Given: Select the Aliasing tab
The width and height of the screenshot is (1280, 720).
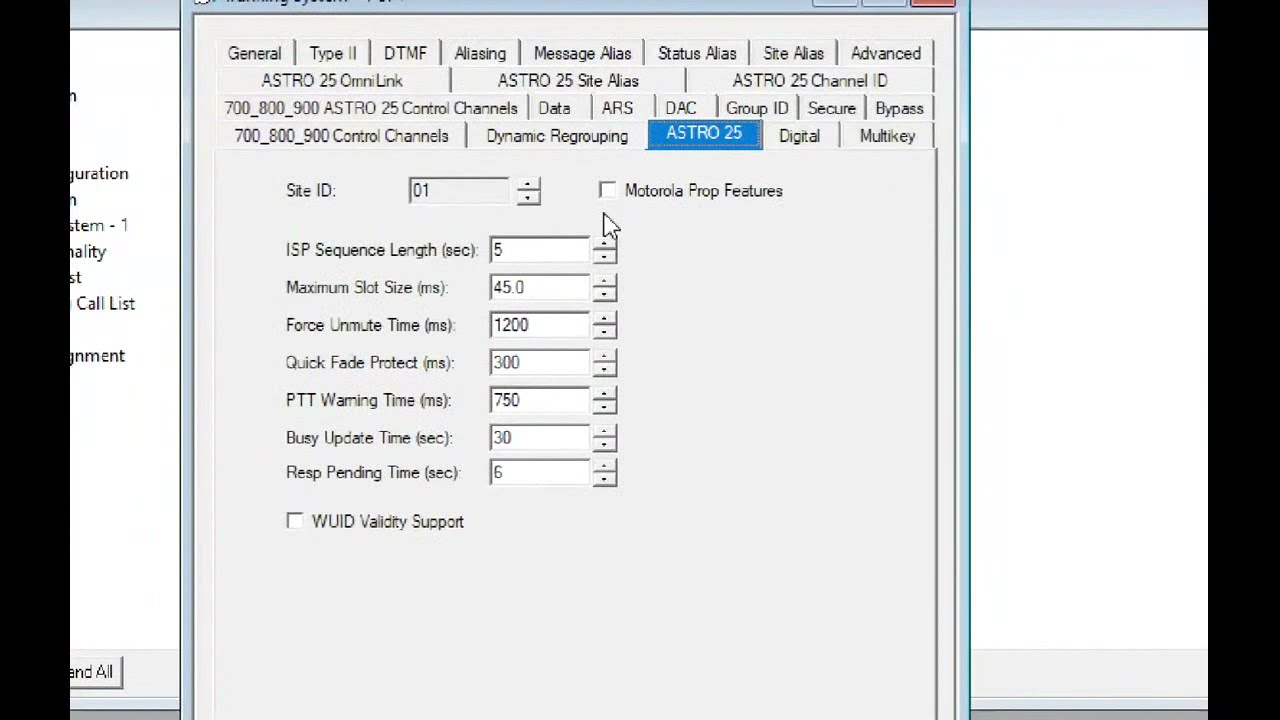Looking at the screenshot, I should [x=480, y=53].
